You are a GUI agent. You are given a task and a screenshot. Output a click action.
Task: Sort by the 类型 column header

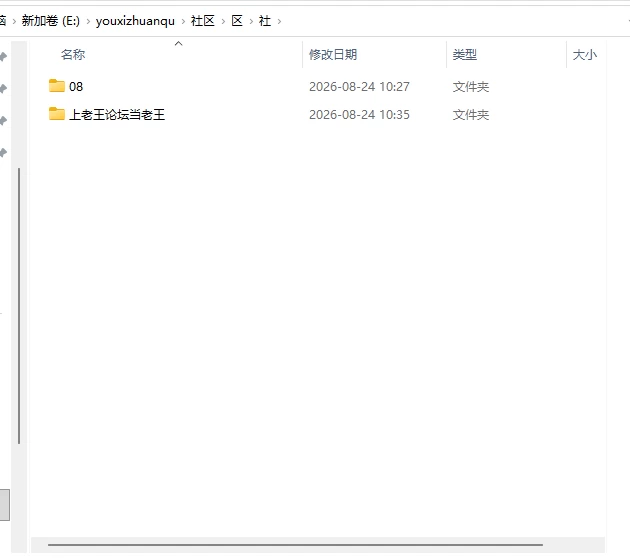pos(465,55)
